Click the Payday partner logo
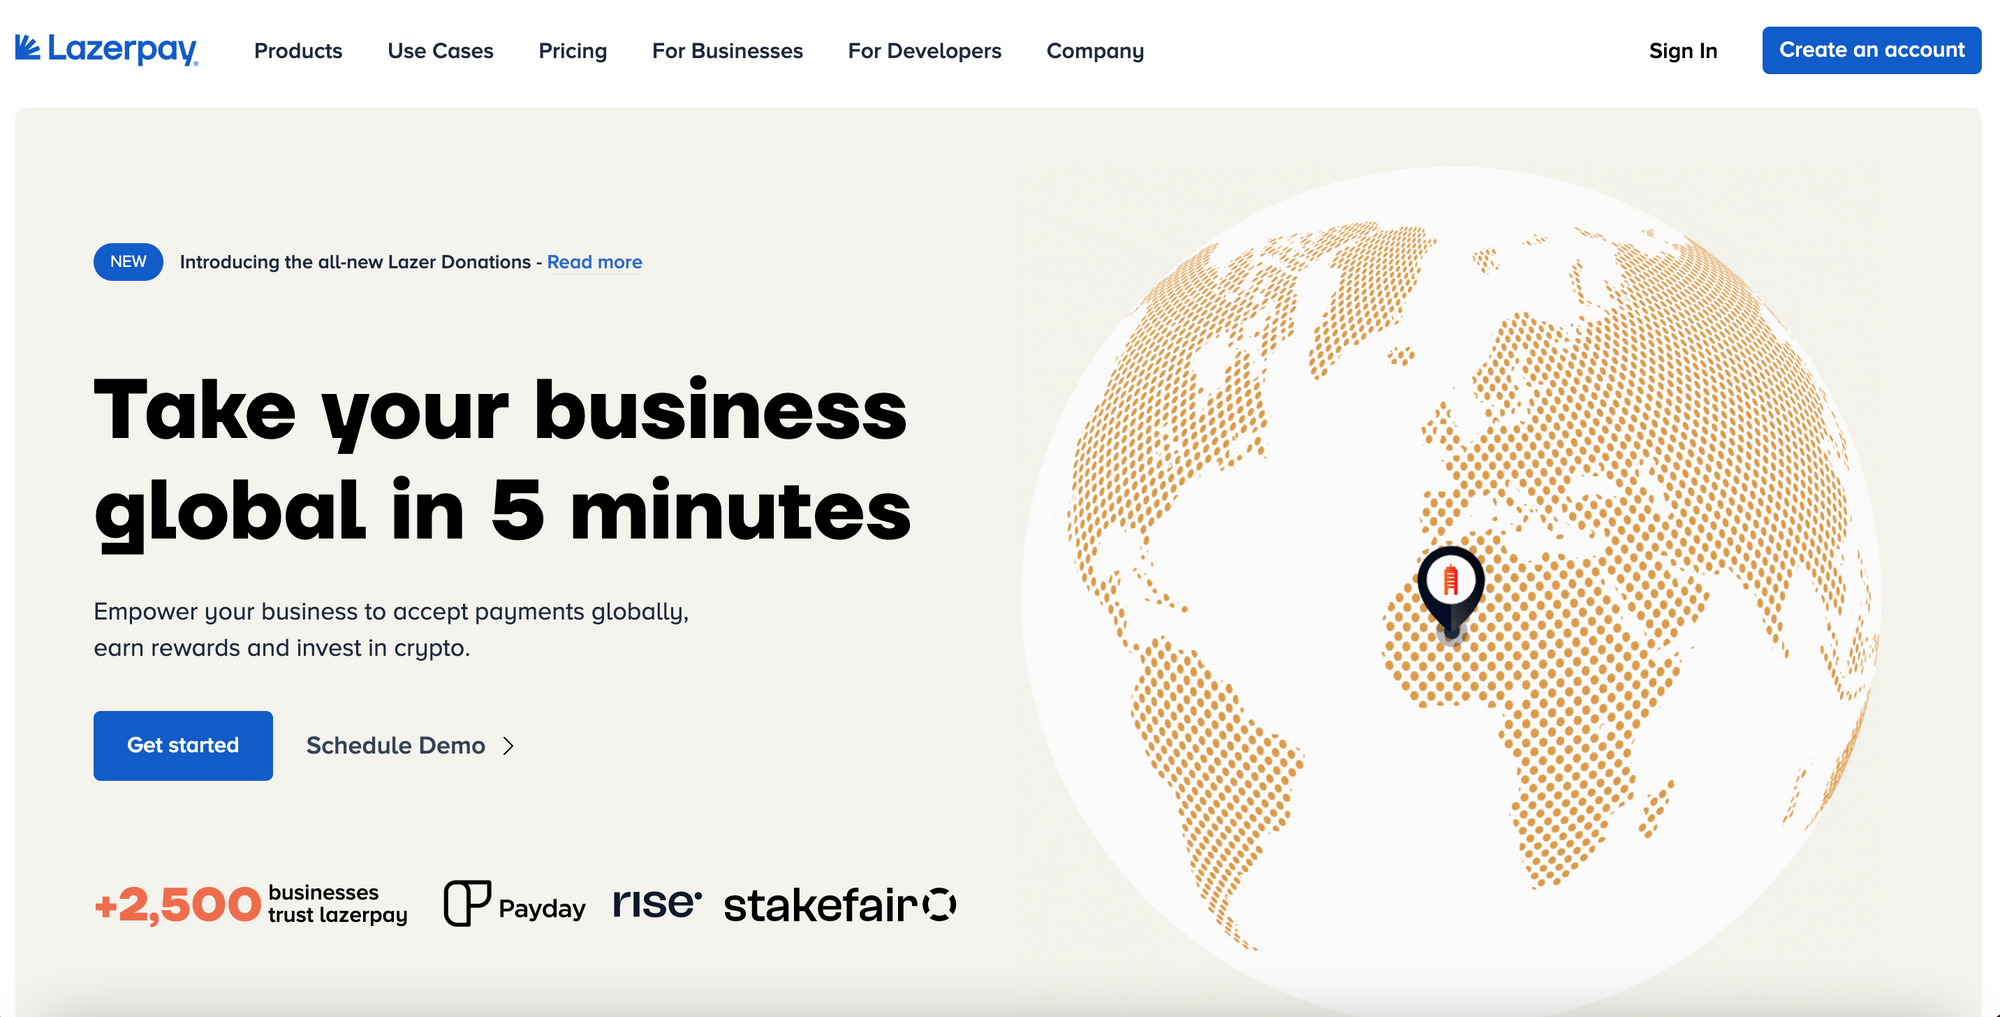The height and width of the screenshot is (1017, 2000). click(x=514, y=905)
